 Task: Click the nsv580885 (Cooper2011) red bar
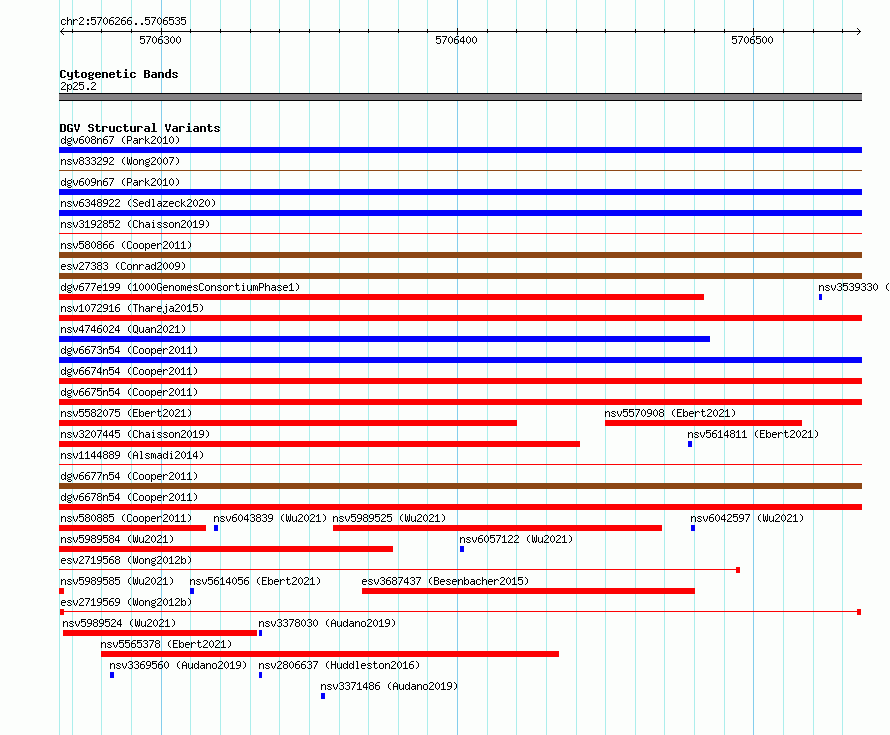pyautogui.click(x=132, y=528)
